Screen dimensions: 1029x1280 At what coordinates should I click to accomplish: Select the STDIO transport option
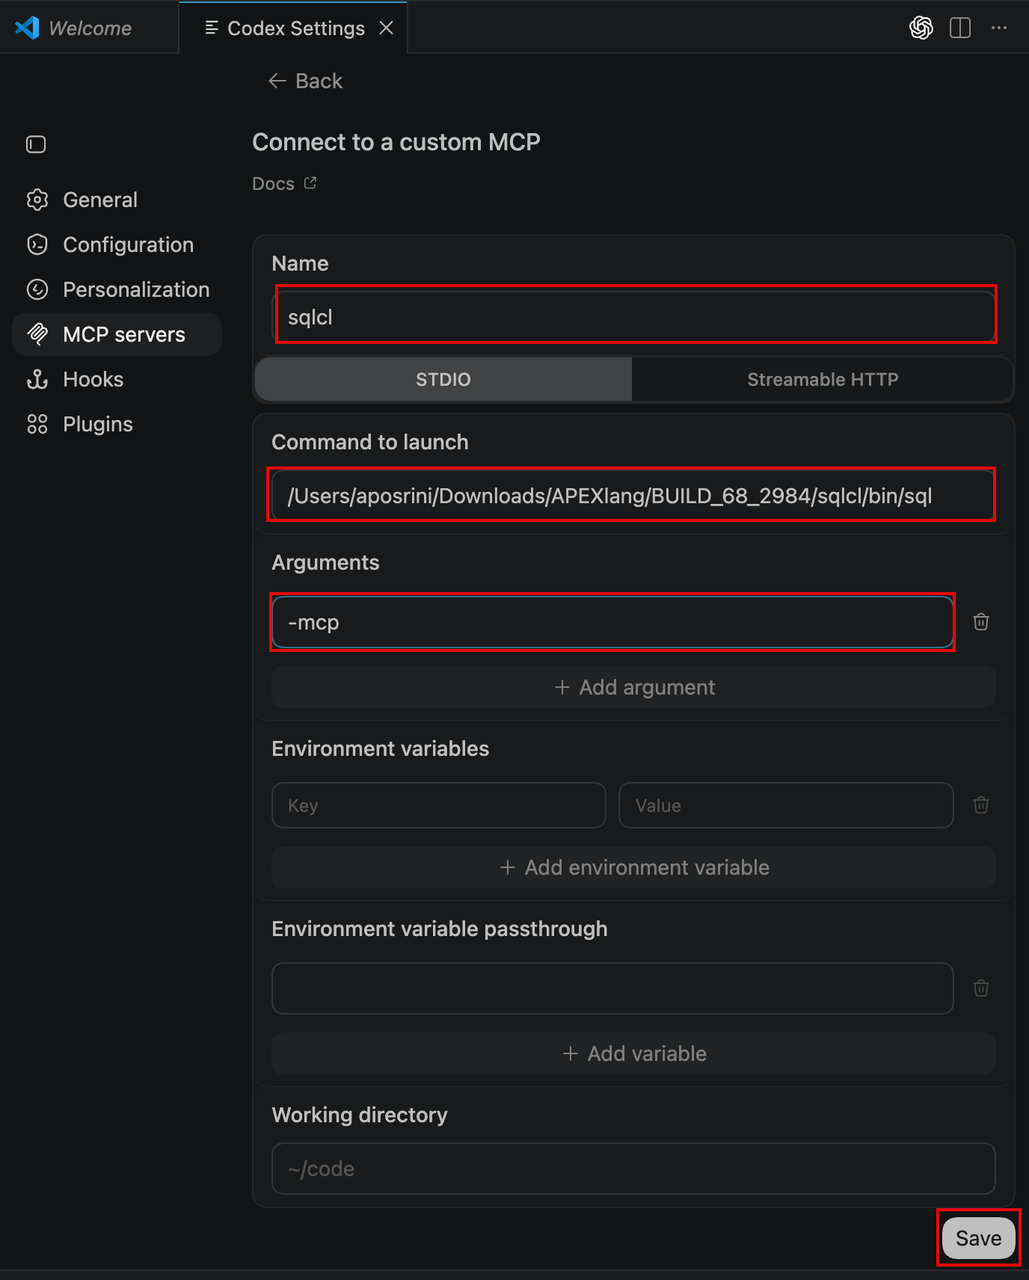443,379
